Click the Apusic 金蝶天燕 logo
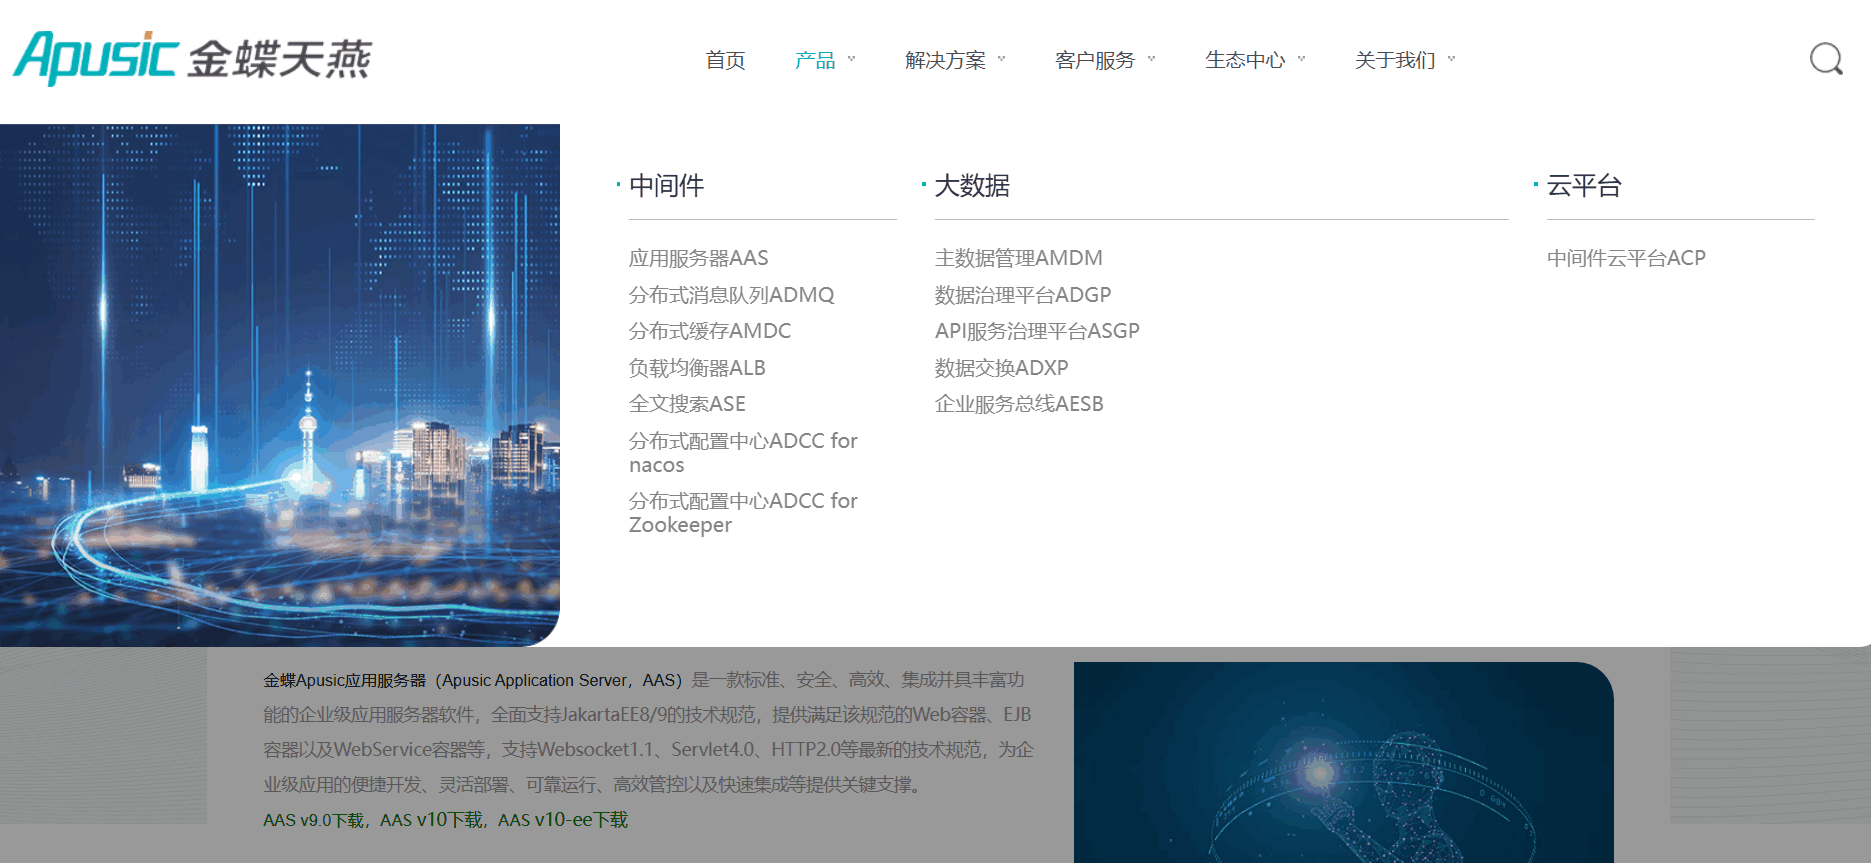Image resolution: width=1871 pixels, height=863 pixels. [x=192, y=58]
